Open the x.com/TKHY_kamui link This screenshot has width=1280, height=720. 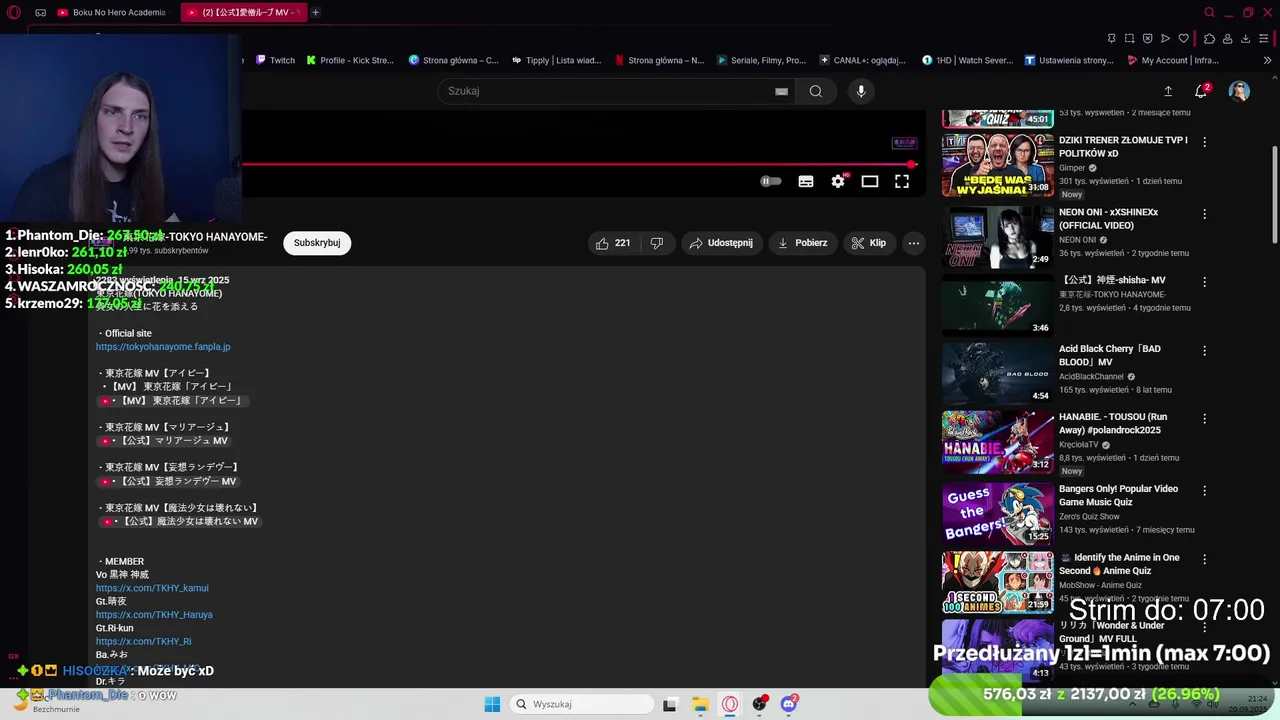pos(152,588)
